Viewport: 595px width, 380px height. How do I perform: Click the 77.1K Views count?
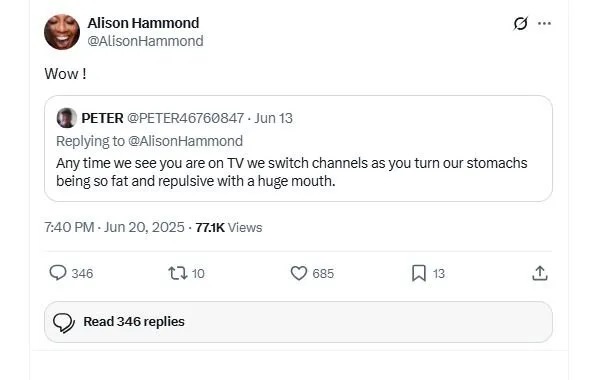point(229,227)
